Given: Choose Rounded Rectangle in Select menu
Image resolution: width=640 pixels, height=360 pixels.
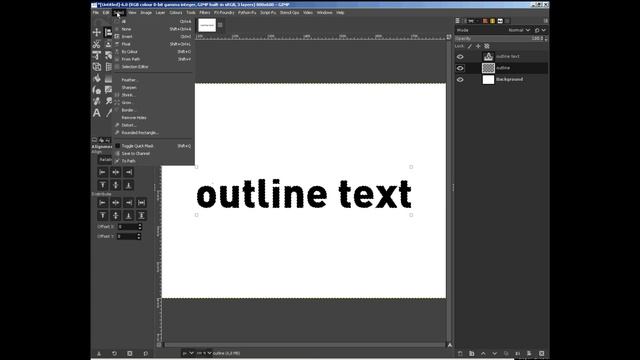Looking at the screenshot, I should (x=153, y=133).
